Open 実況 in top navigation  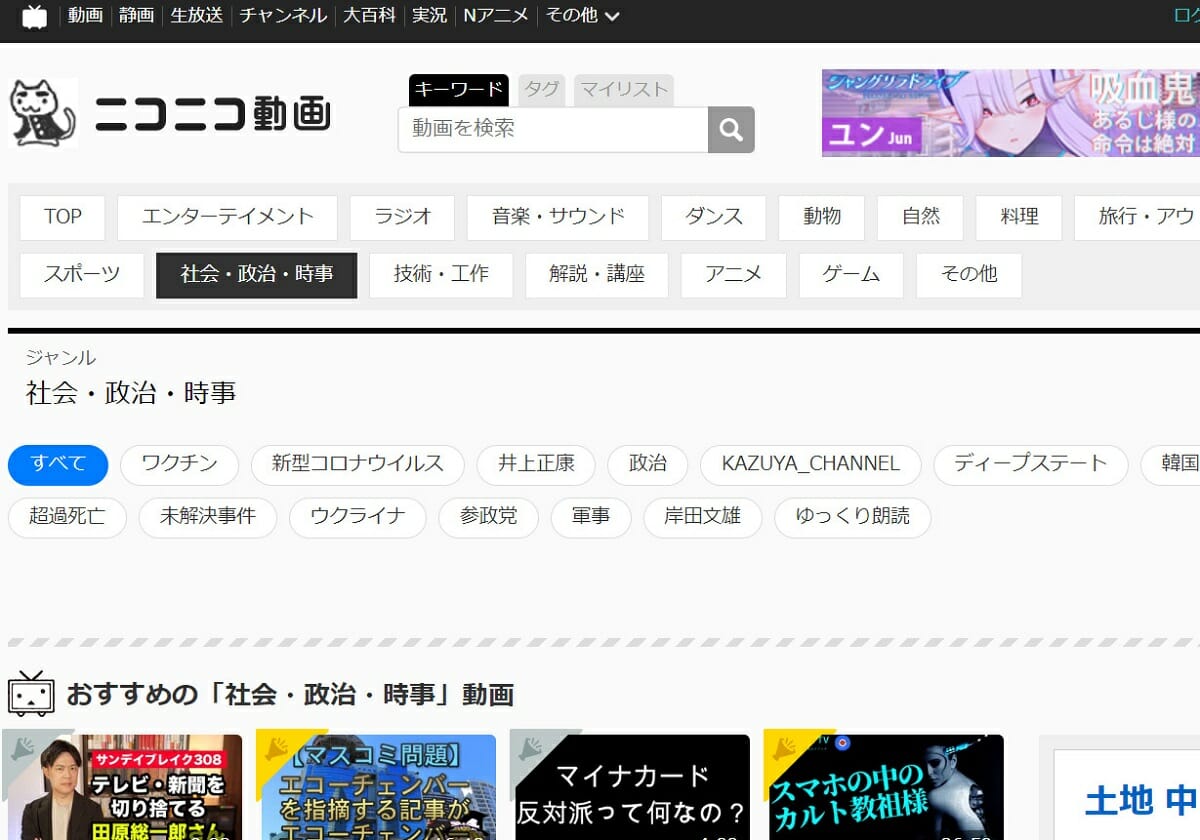coord(430,16)
